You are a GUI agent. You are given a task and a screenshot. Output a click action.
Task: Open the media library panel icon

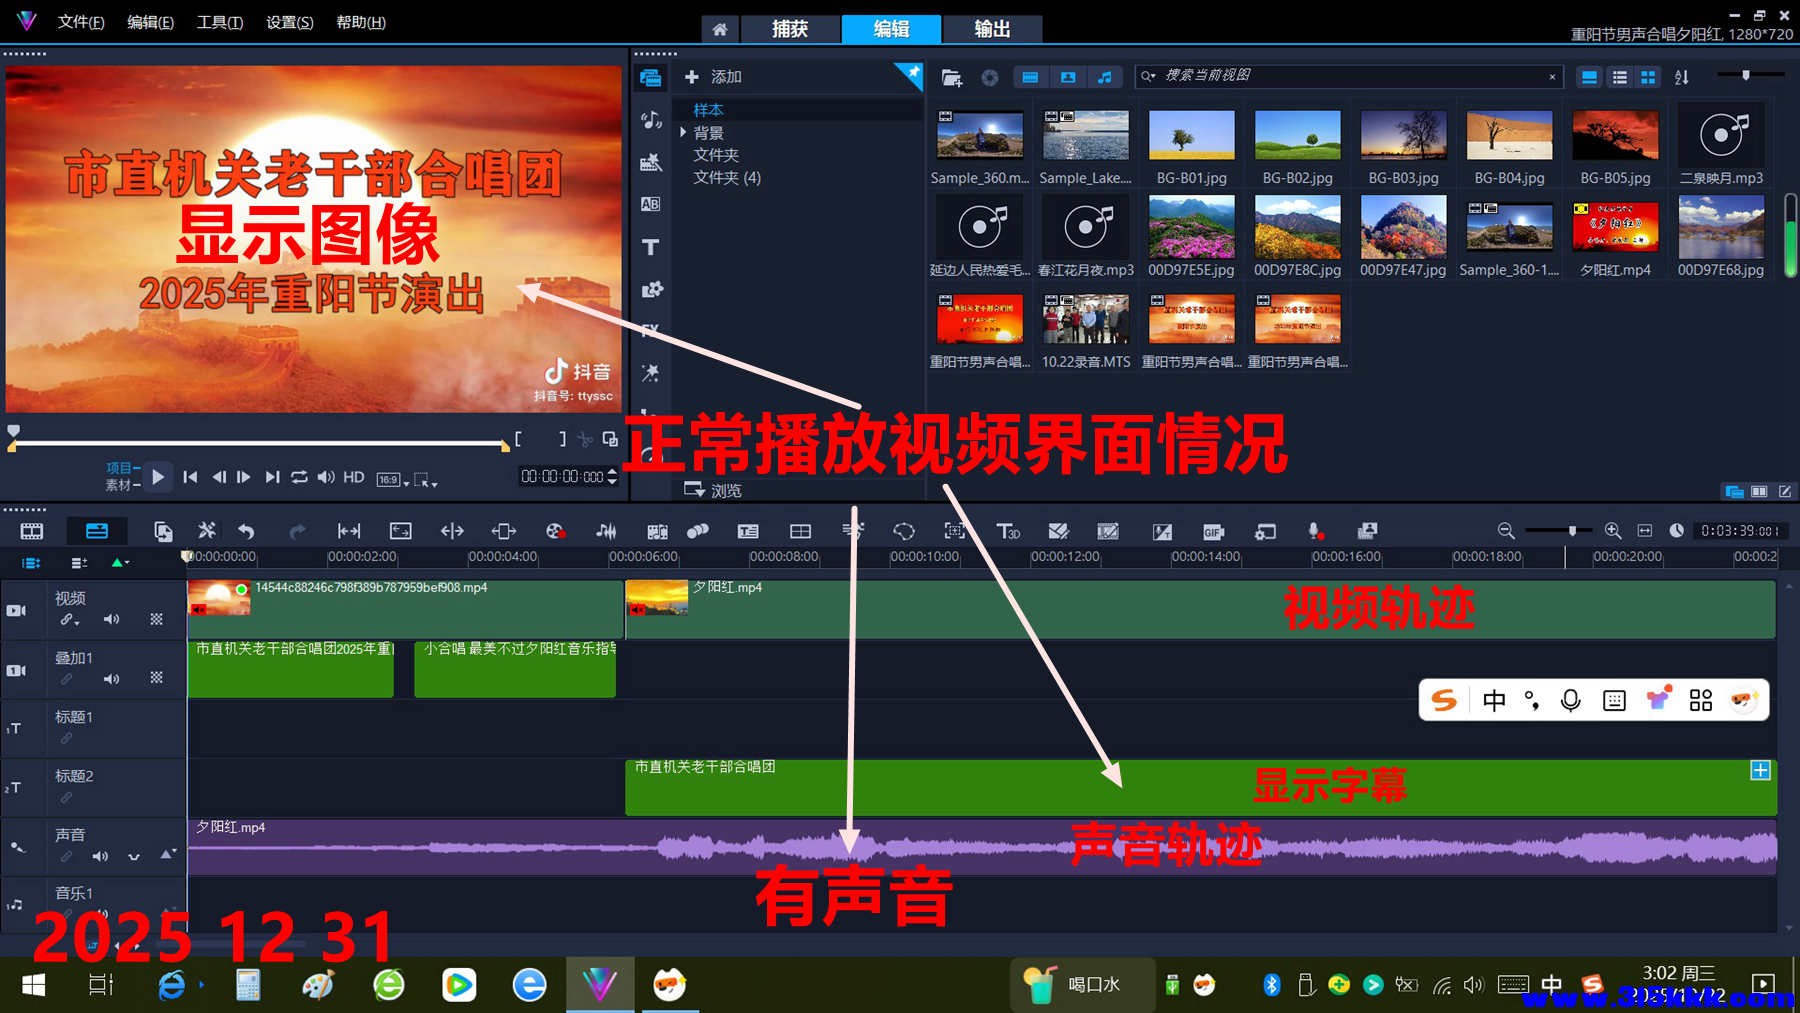pos(651,77)
